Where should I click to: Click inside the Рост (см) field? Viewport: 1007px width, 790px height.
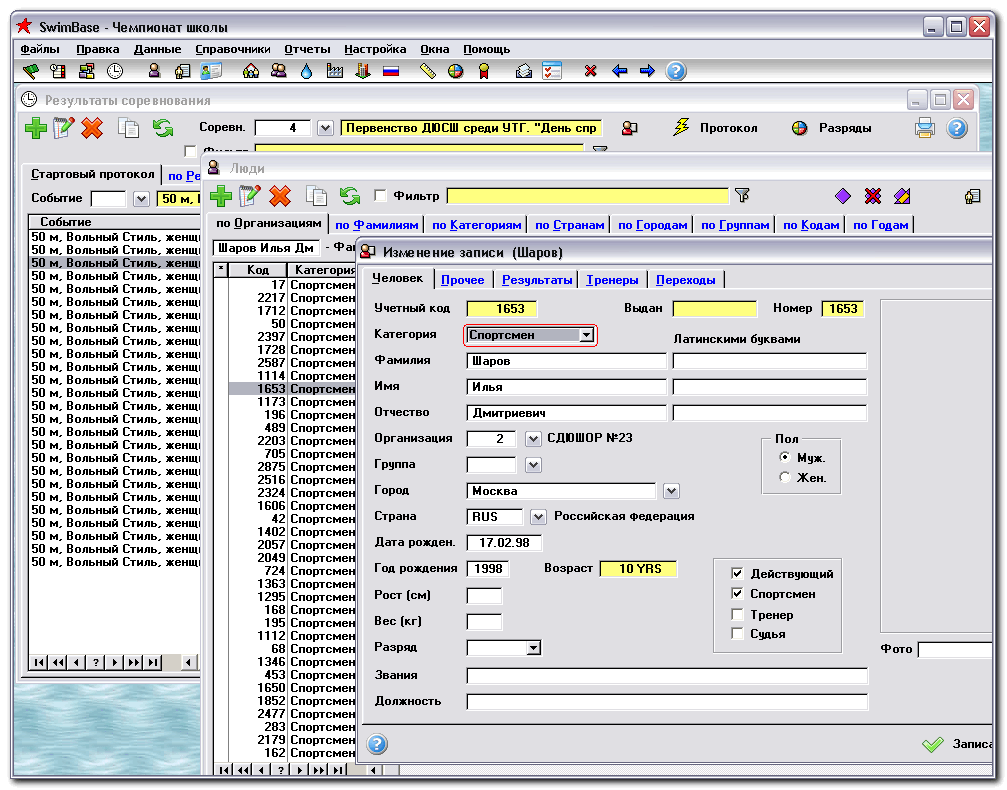[x=483, y=595]
